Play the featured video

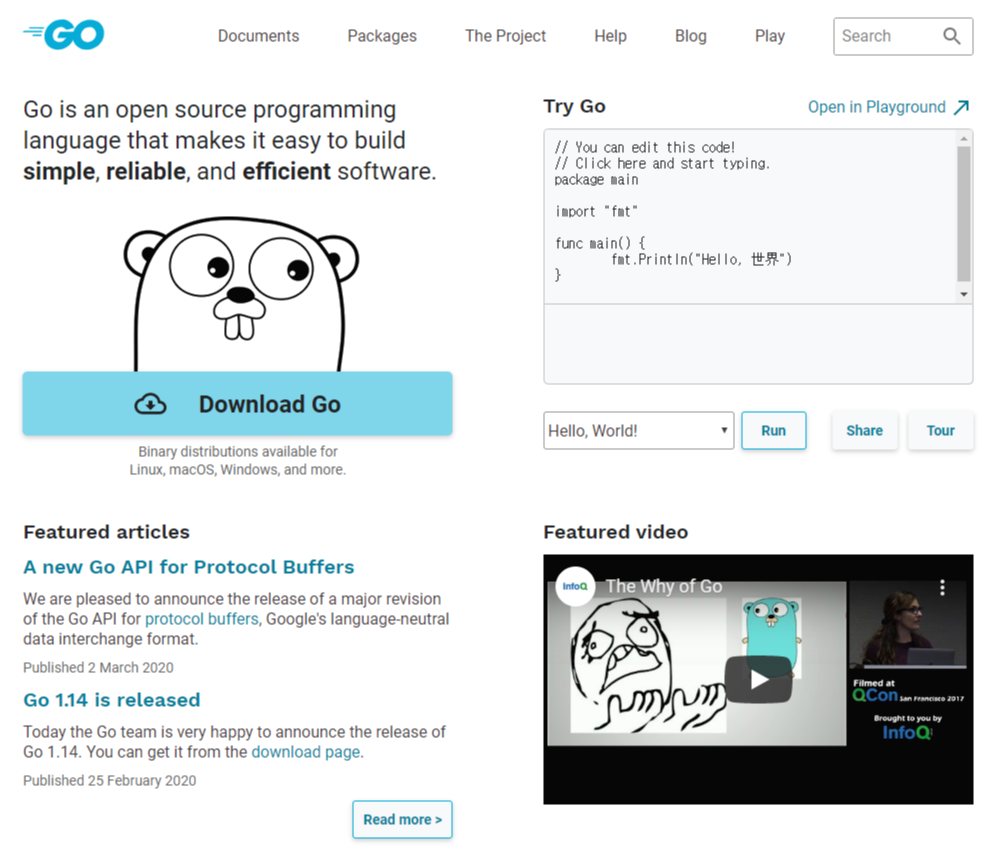758,679
